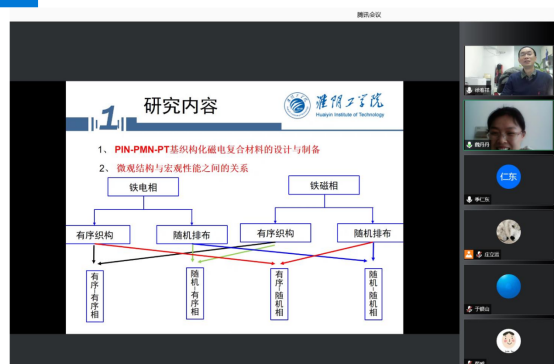Select the cartoon face avatar at the bottom
Screen dimensions: 554x364
coord(508,341)
